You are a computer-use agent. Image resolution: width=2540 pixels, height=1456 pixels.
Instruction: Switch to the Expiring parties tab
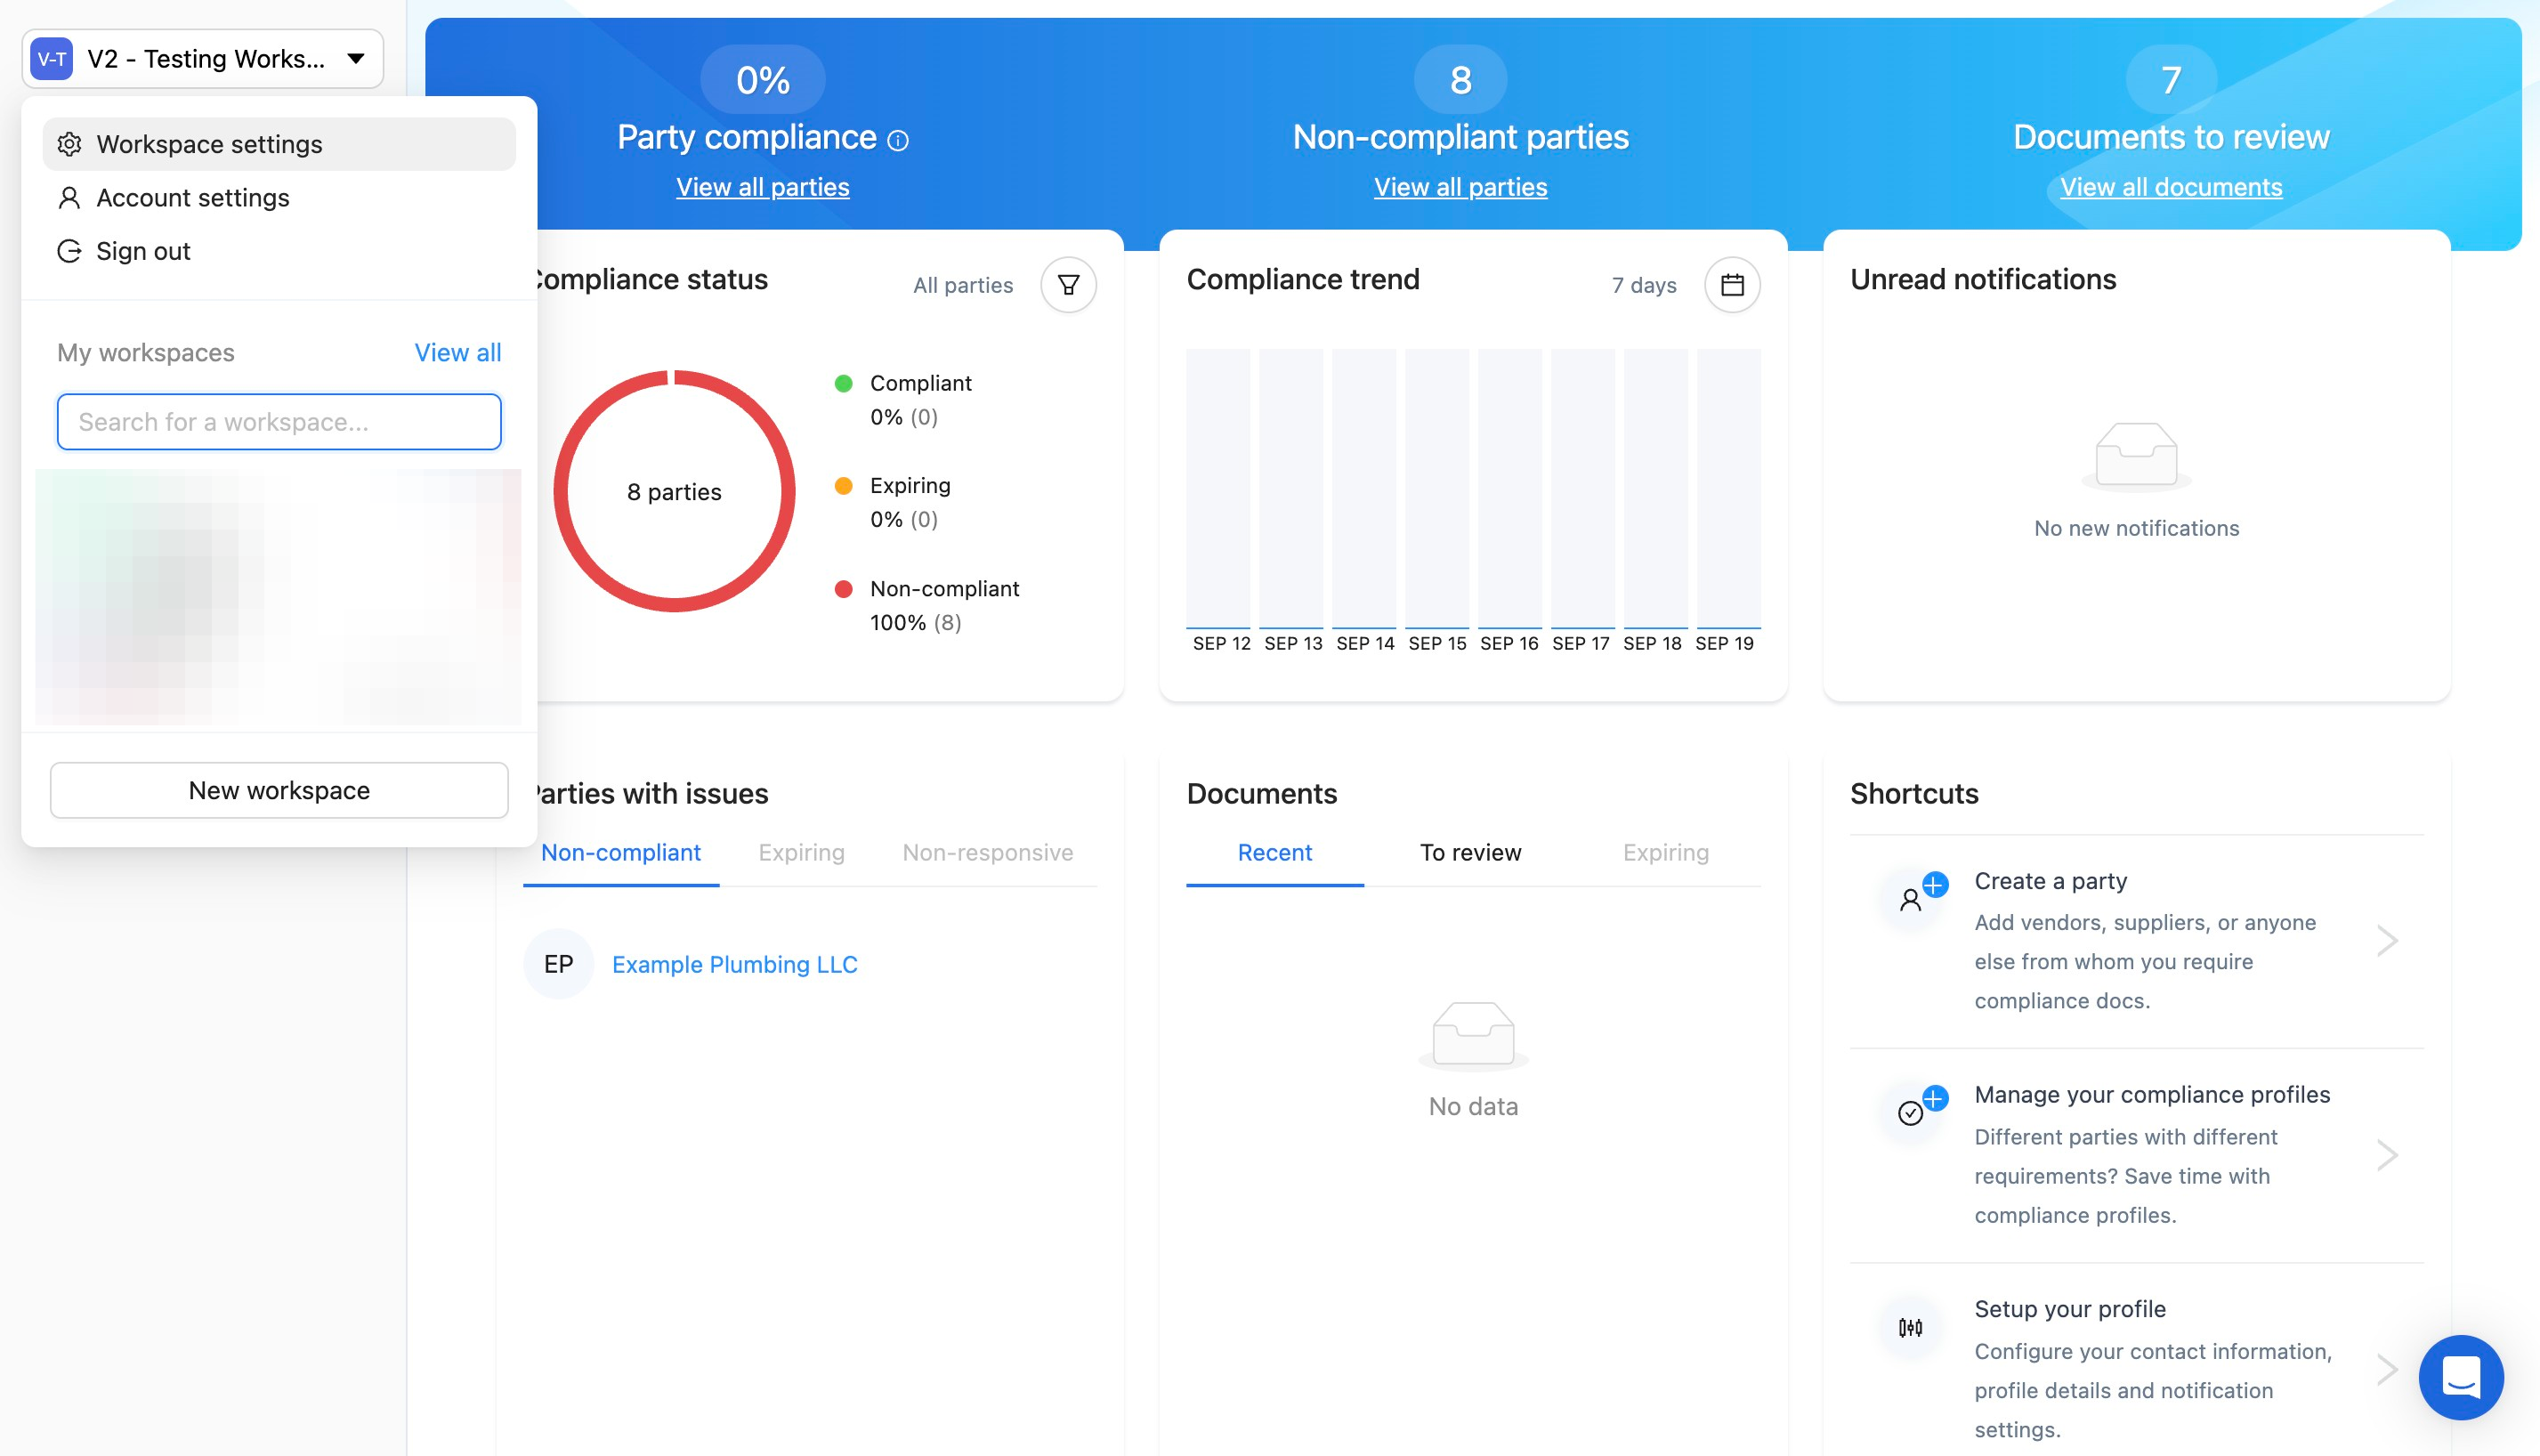(801, 852)
